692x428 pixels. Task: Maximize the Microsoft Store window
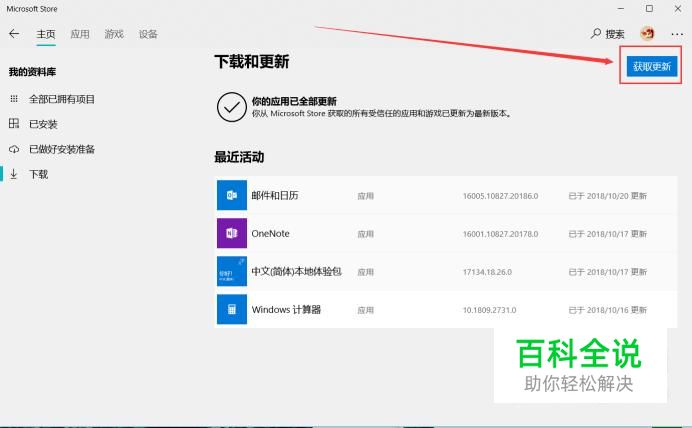tap(649, 8)
